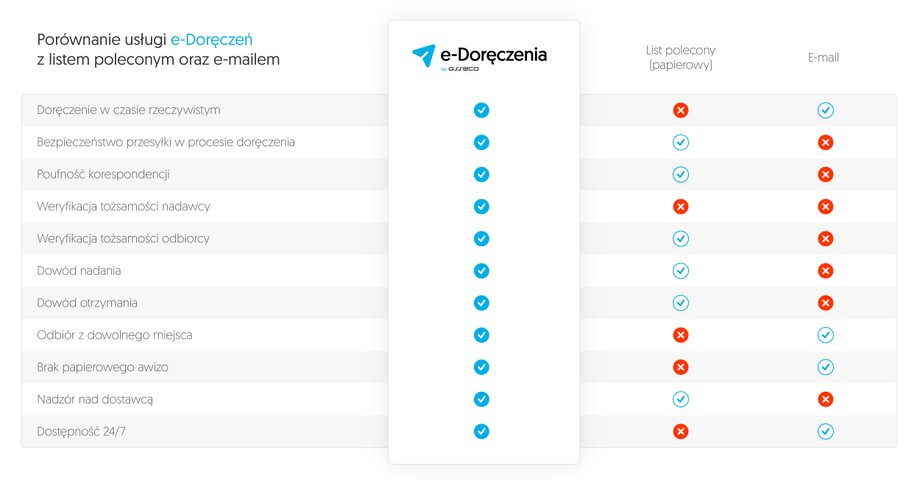Screen dimensions: 920x480
Task: Click the e-Doręczenia paper plane logo
Action: [424, 56]
